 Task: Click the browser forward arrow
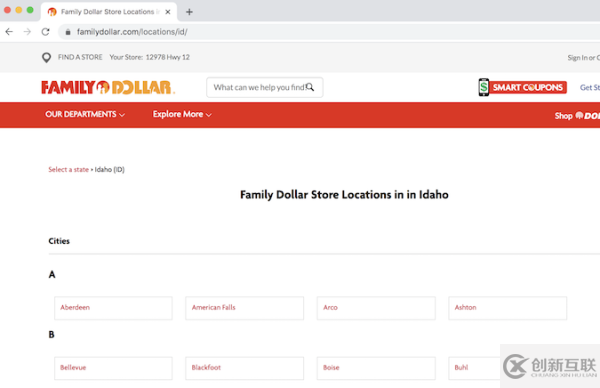pyautogui.click(x=27, y=32)
